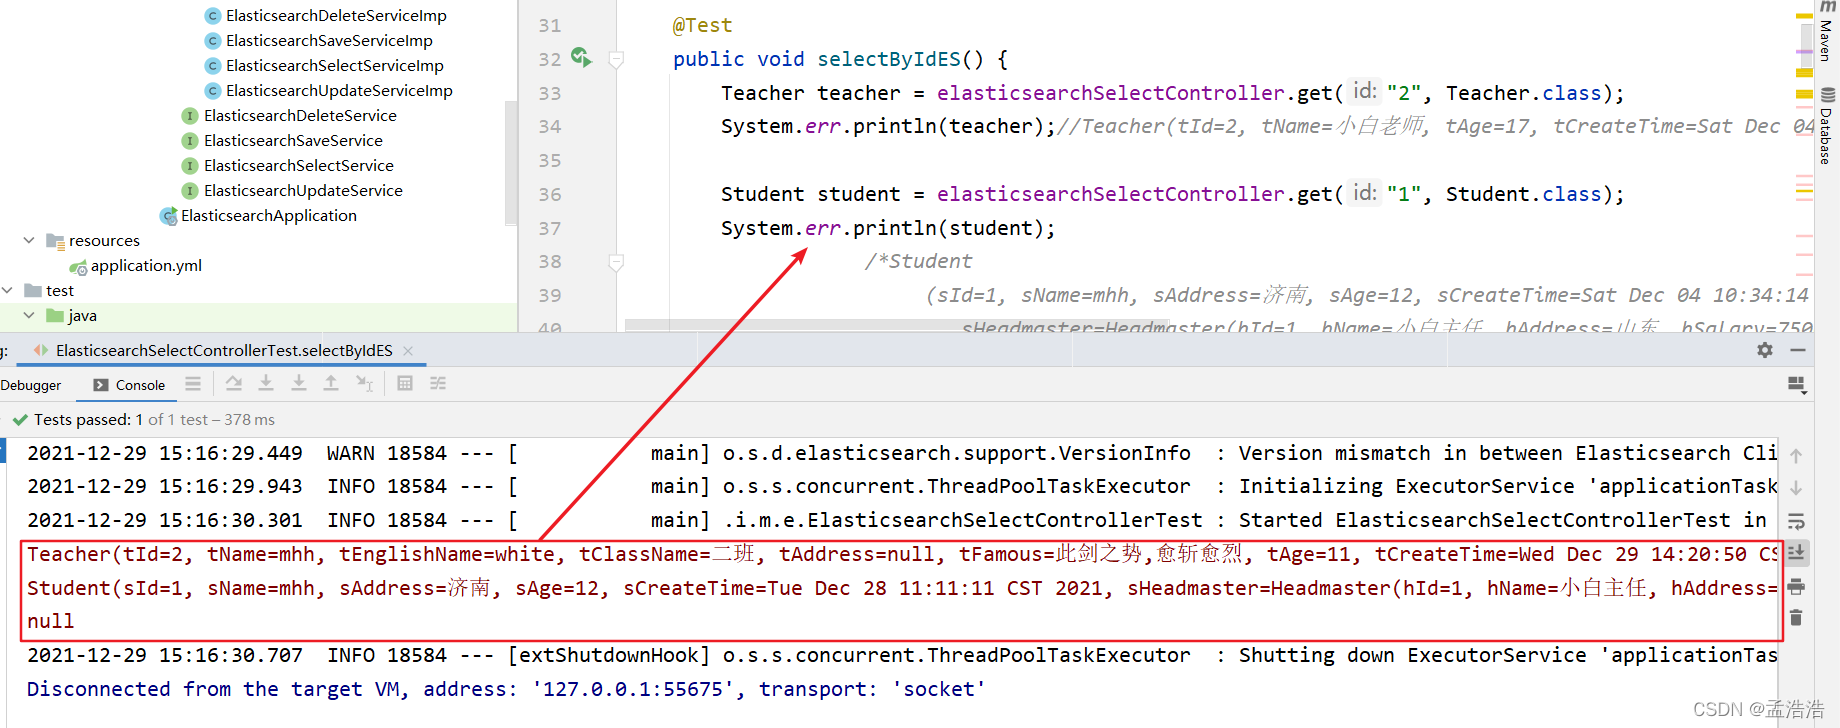Click the Step Over icon
The image size is (1840, 728).
[x=233, y=384]
